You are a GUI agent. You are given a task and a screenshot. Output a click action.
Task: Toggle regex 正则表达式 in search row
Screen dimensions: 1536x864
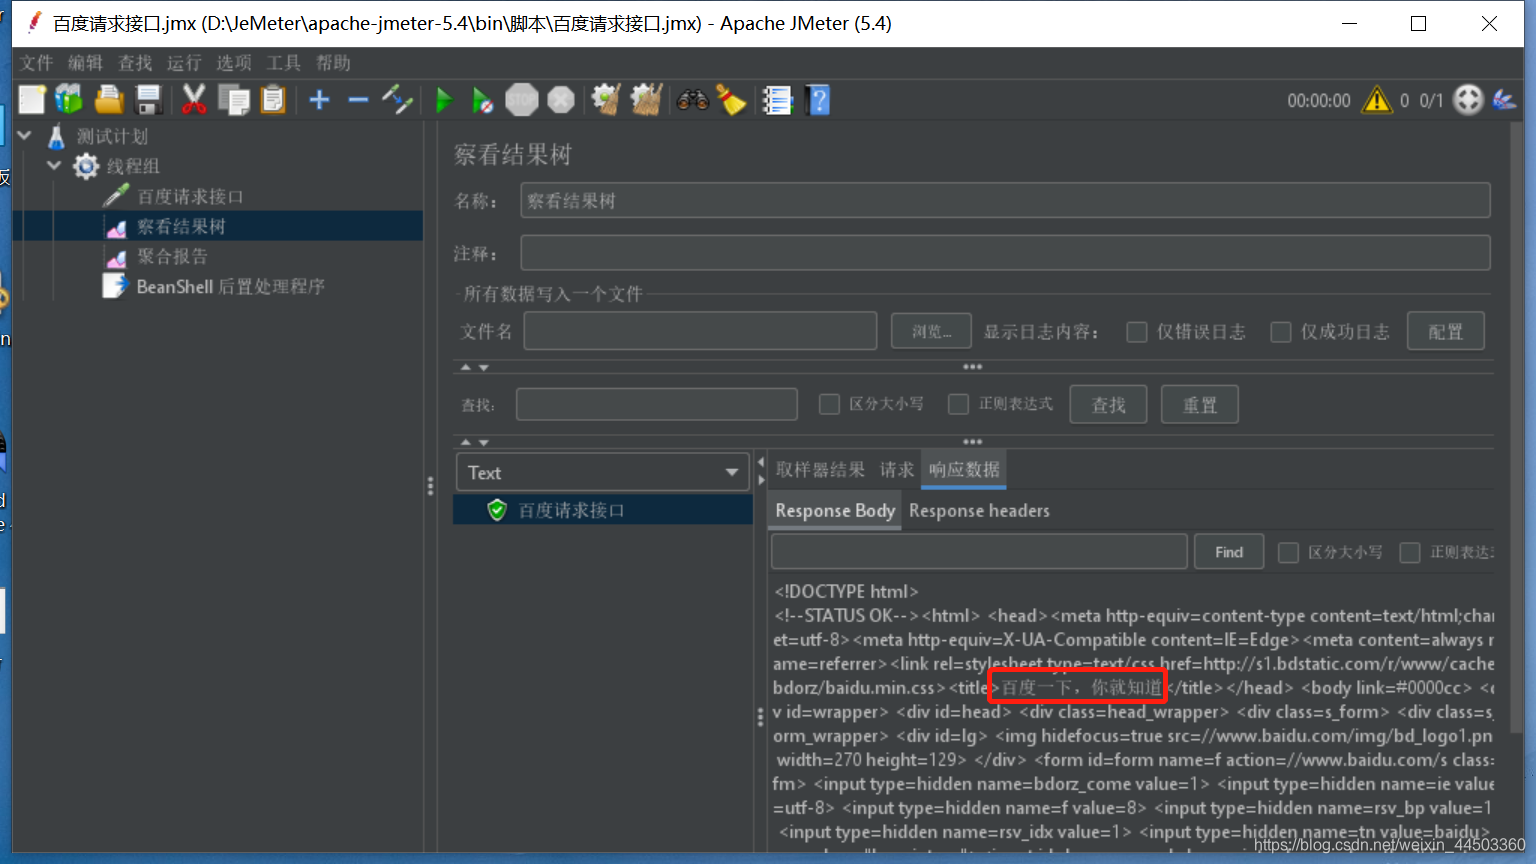[958, 404]
